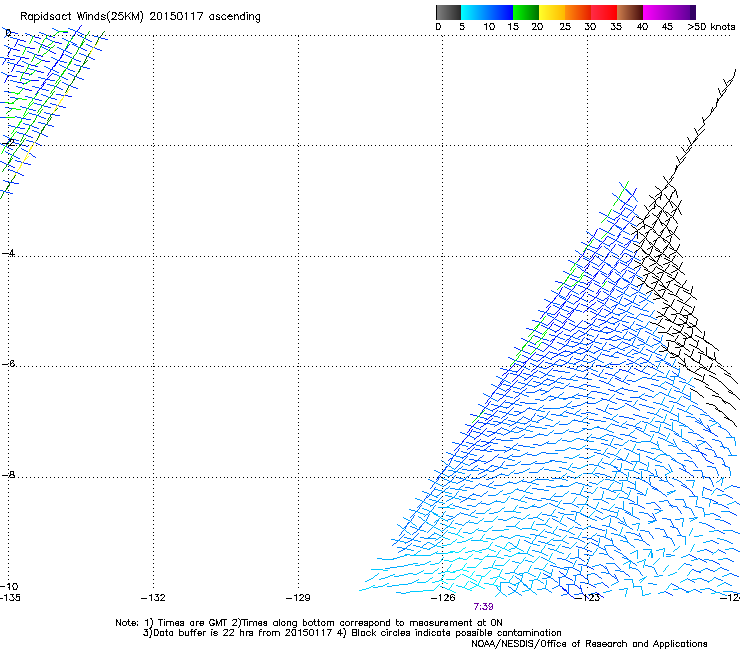Pick the brown 35-40 knots legend segment

[630, 12]
